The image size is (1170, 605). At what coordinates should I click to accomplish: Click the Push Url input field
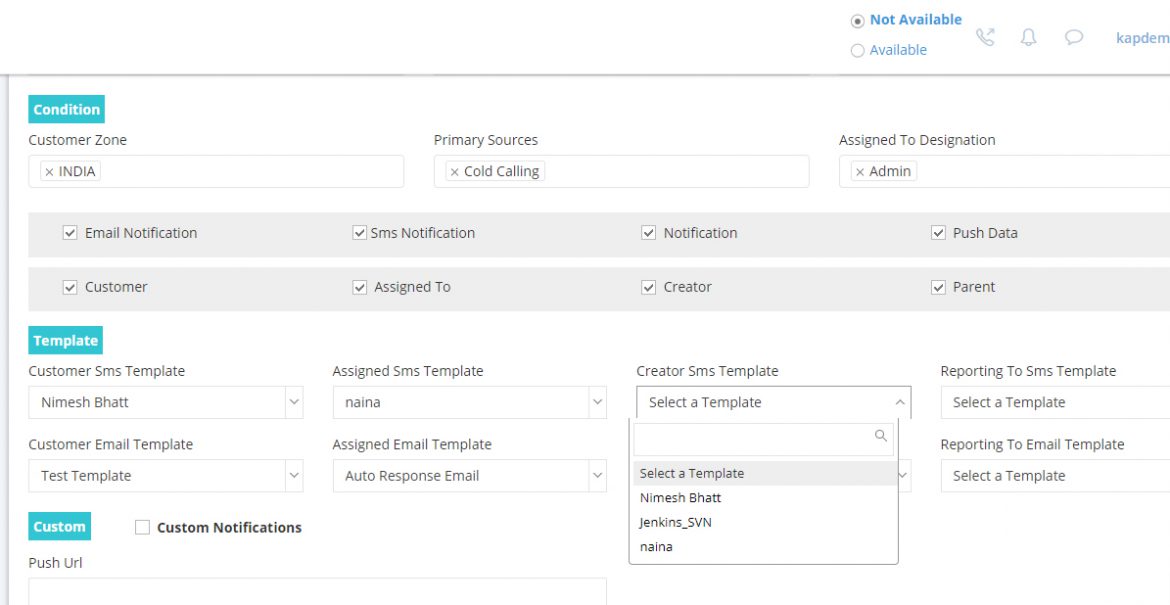point(317,591)
